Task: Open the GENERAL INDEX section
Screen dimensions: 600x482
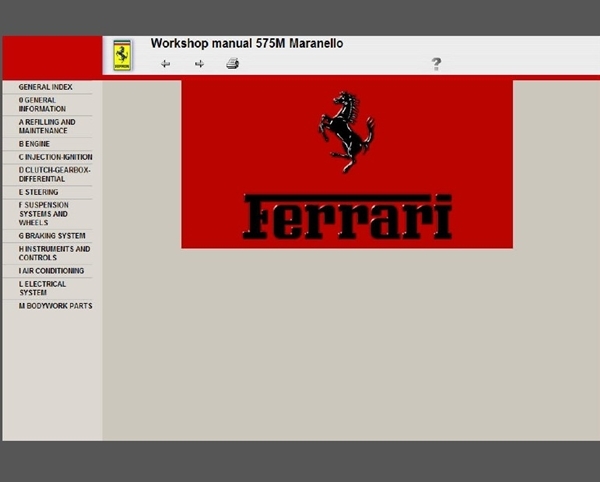Action: pyautogui.click(x=46, y=87)
